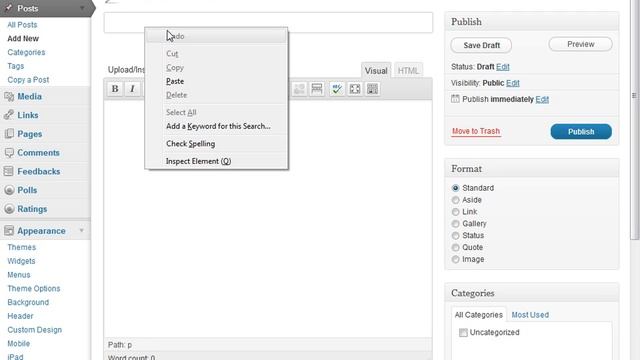Open Tags under Posts
This screenshot has height=360, width=640.
click(16, 66)
